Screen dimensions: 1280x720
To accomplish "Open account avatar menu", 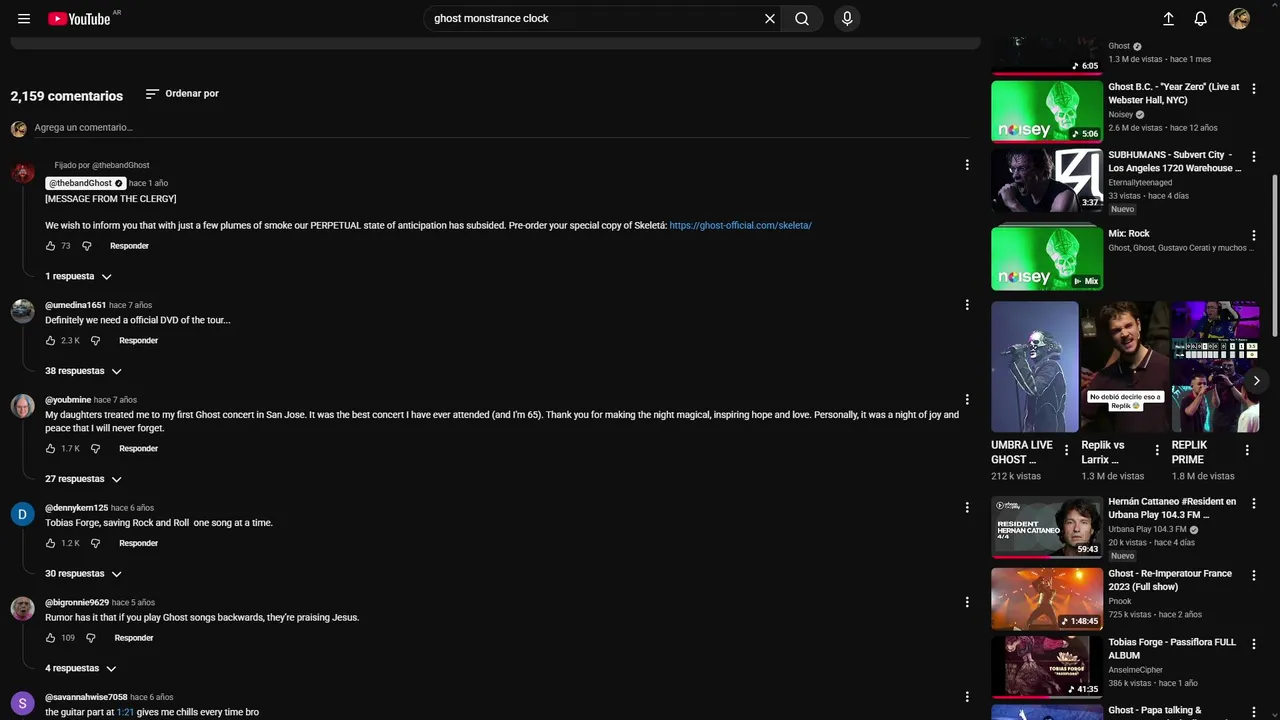I will (x=1239, y=18).
